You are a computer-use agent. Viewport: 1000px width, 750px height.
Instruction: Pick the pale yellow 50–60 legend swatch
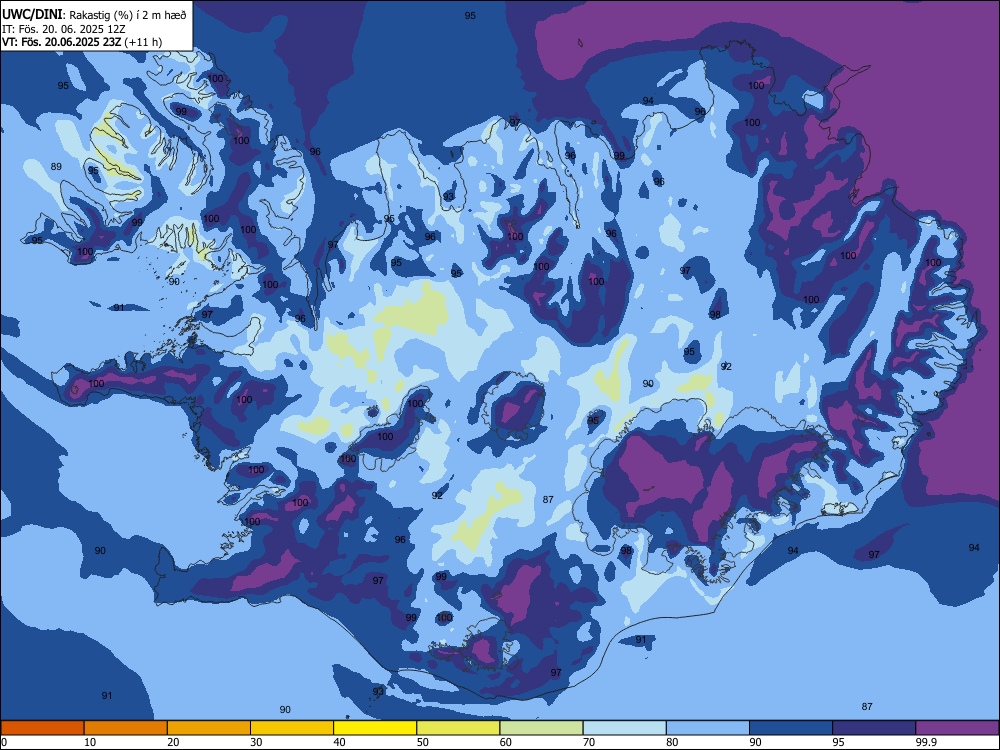pos(458,728)
